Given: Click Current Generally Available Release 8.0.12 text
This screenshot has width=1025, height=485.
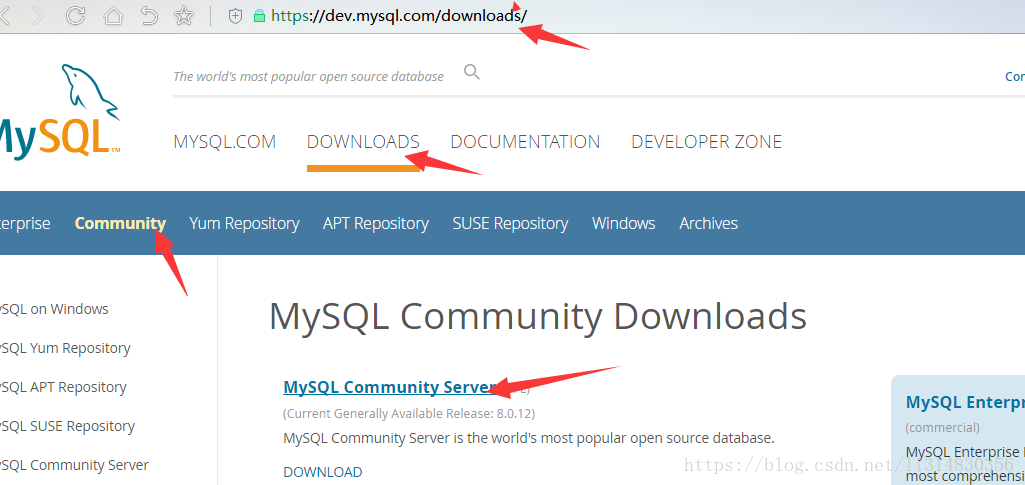Looking at the screenshot, I should tap(409, 414).
